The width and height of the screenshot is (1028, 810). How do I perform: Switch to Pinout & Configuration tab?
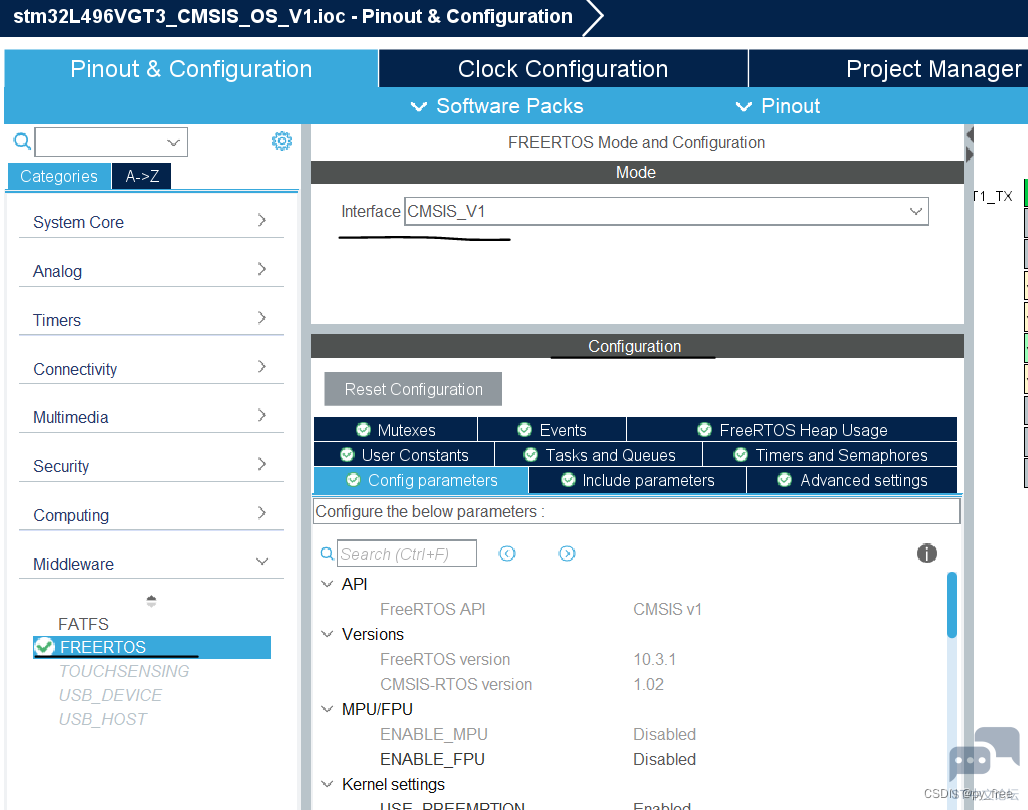pos(191,68)
